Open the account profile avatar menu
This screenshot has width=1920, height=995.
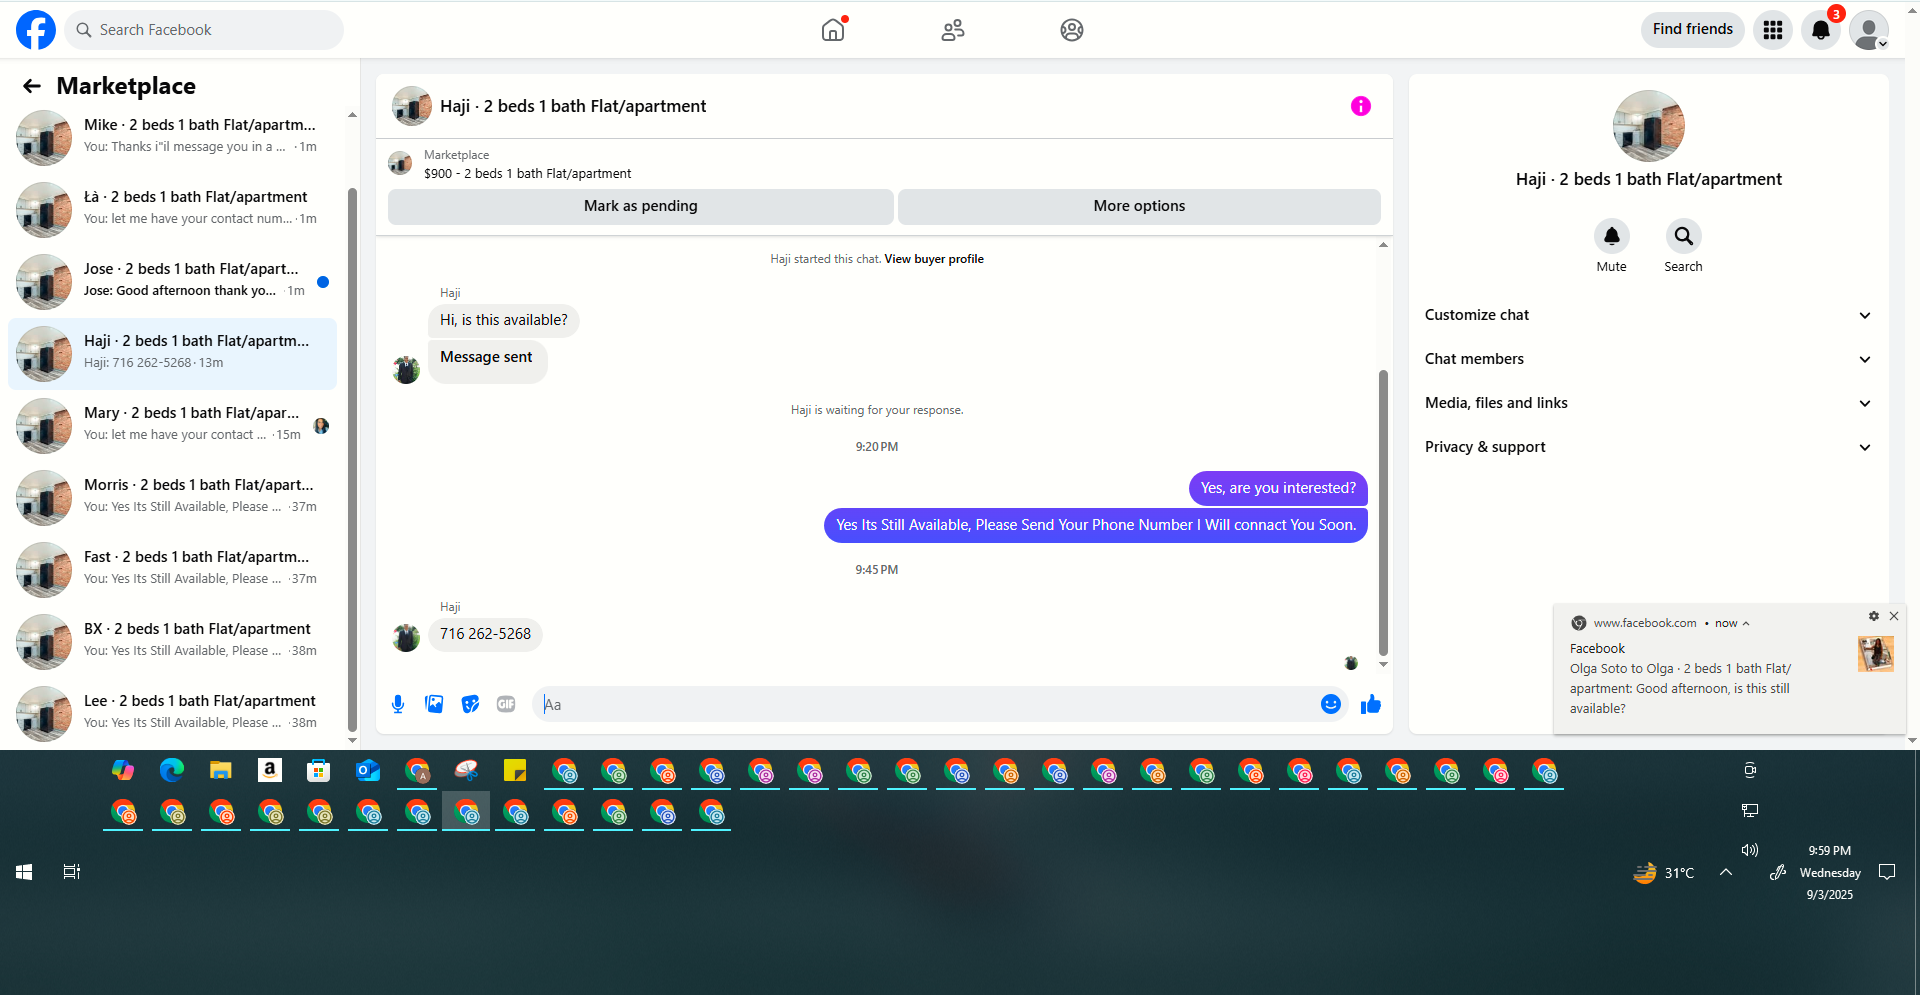click(x=1869, y=30)
